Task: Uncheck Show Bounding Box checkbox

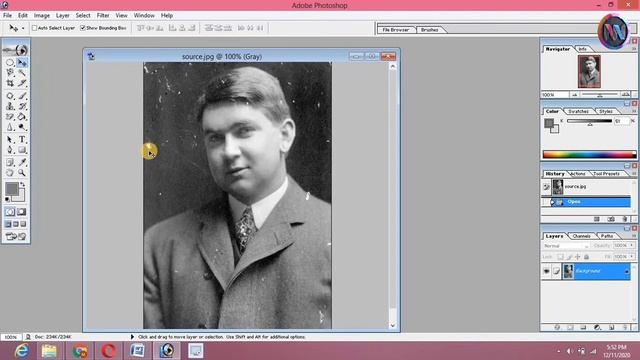Action: (x=83, y=28)
